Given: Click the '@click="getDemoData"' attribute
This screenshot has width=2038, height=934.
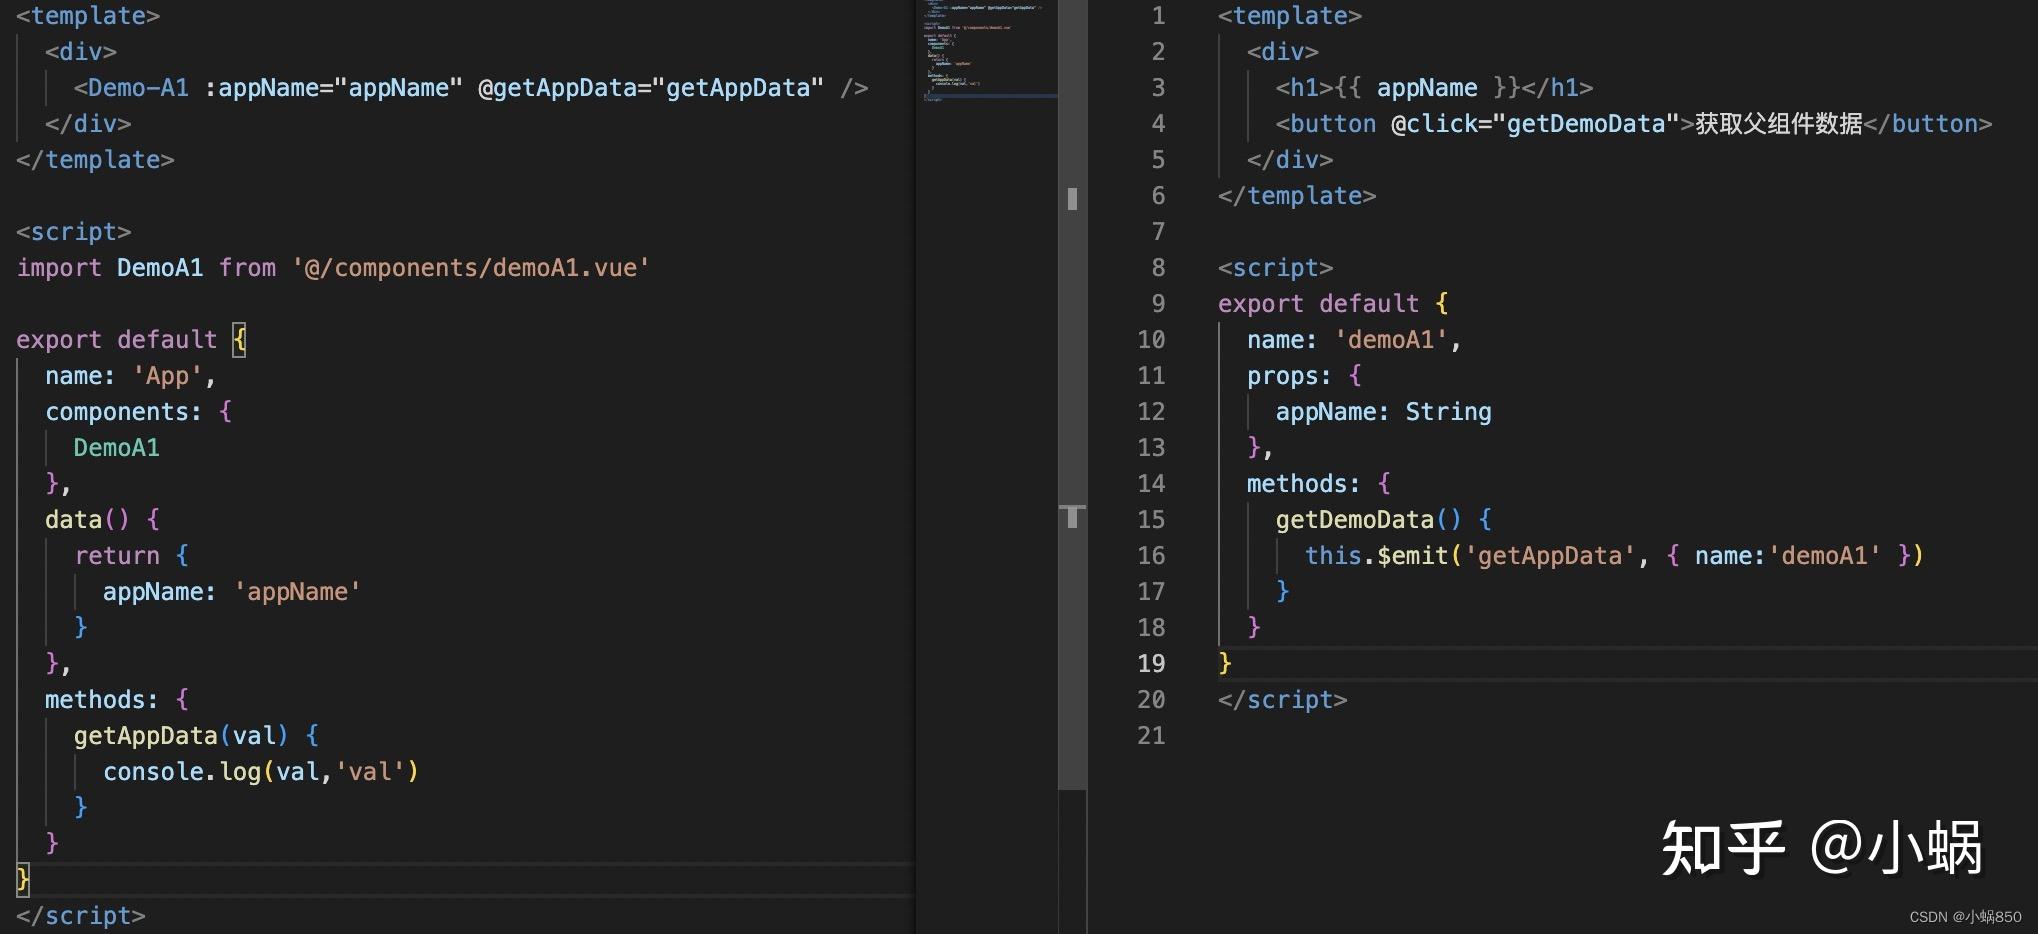Looking at the screenshot, I should (1535, 124).
